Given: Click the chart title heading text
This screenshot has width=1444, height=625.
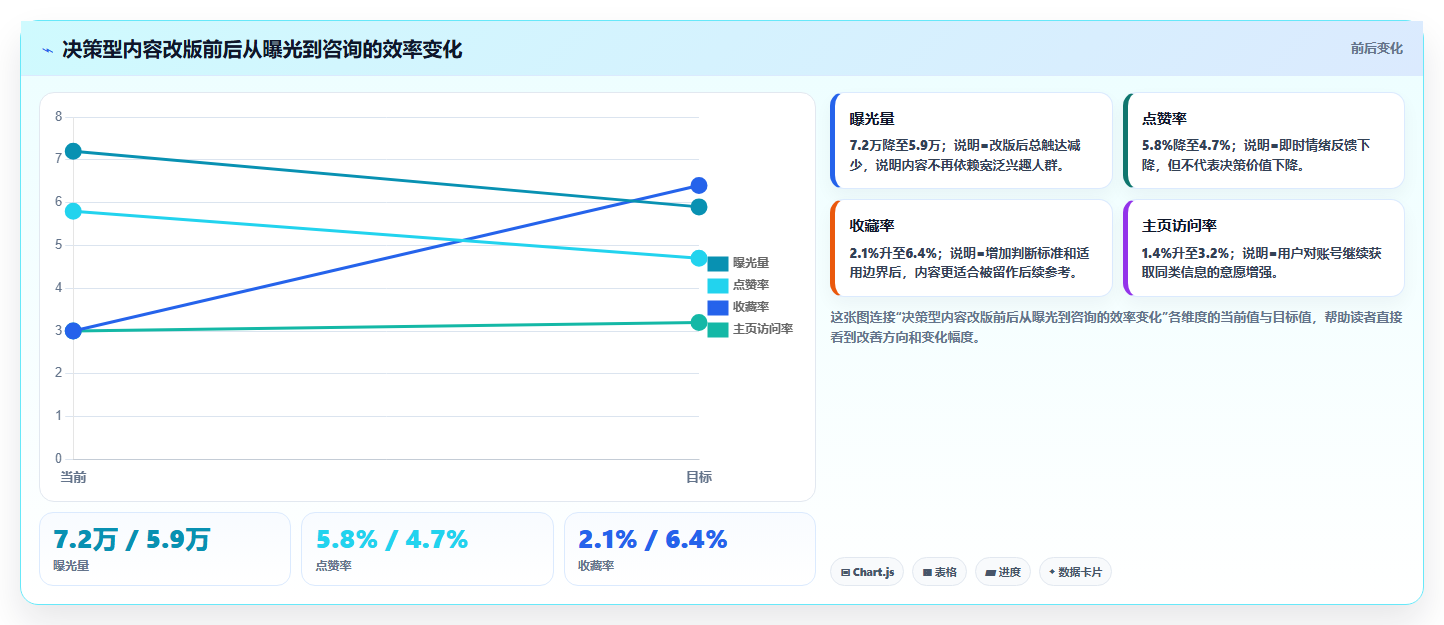Looking at the screenshot, I should point(262,50).
